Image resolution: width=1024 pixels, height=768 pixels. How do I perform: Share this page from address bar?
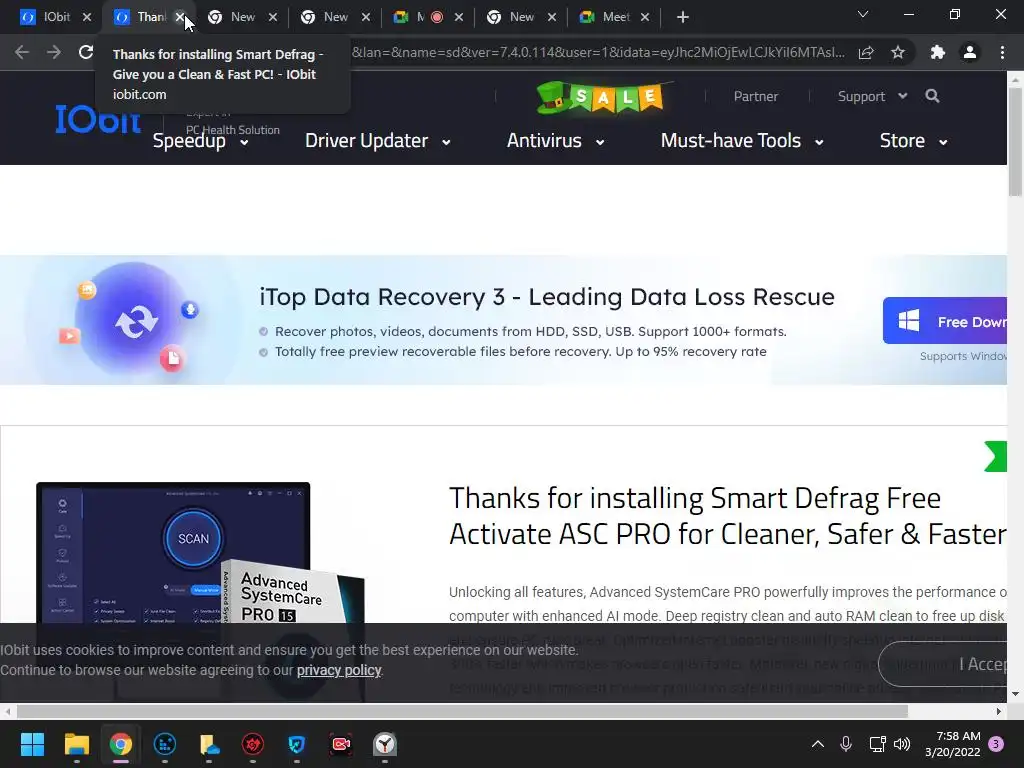pyautogui.click(x=866, y=52)
